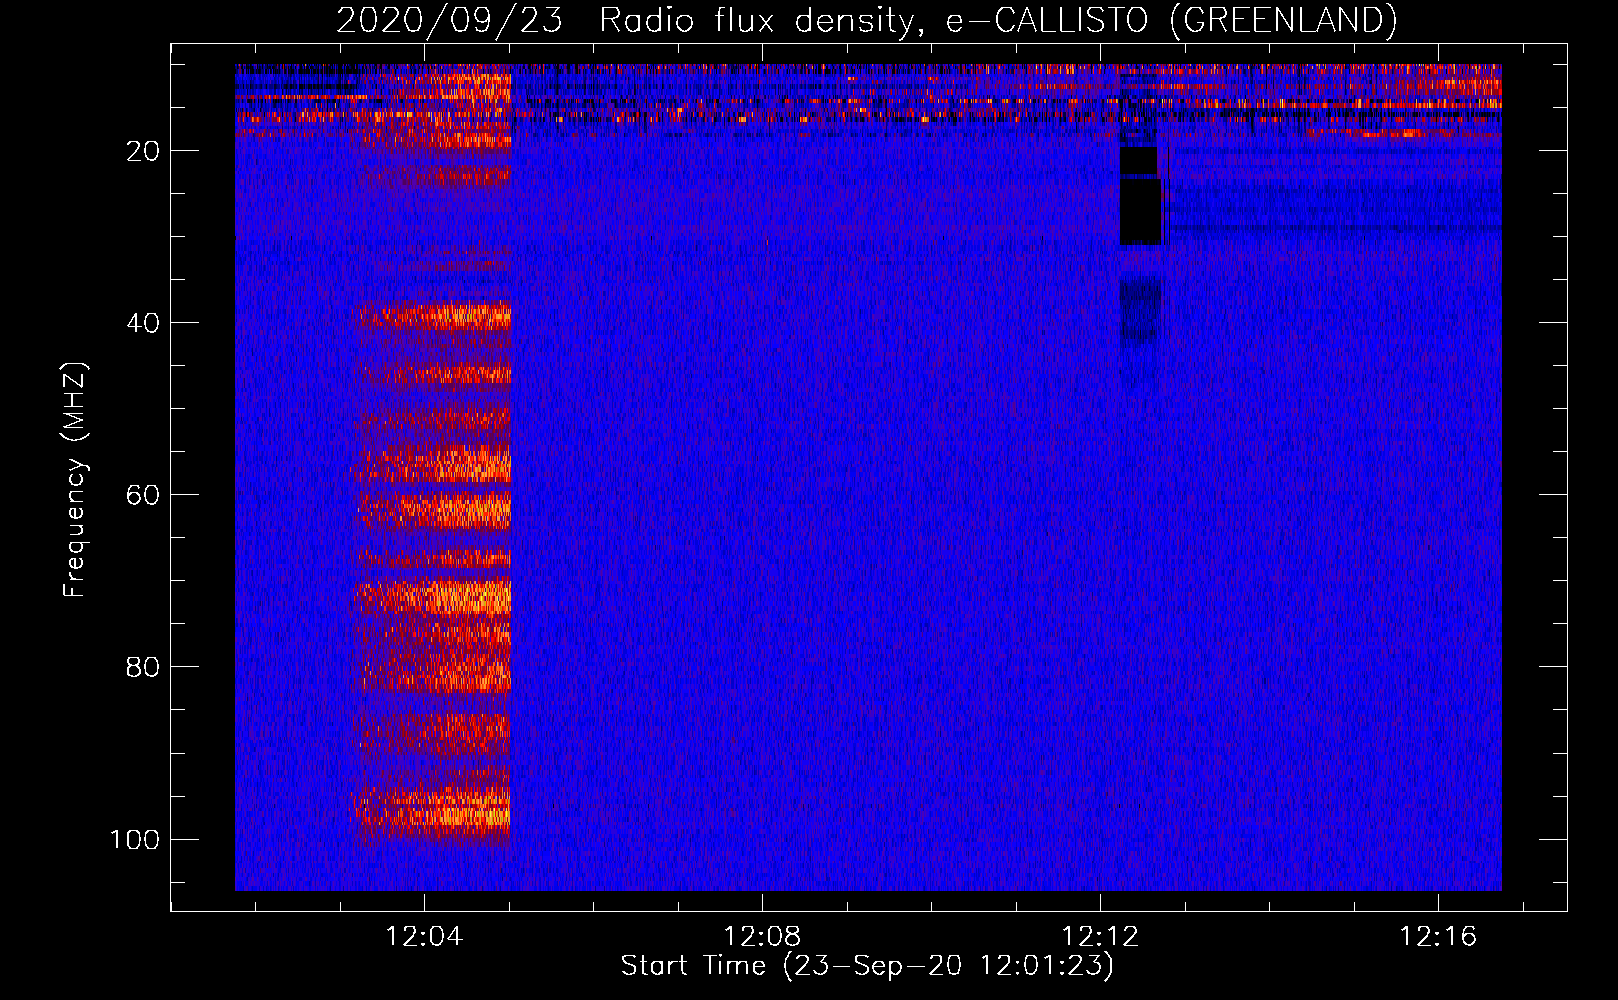Click the 'Start Time (23-Sep-20 12:01:23)' label

[867, 966]
